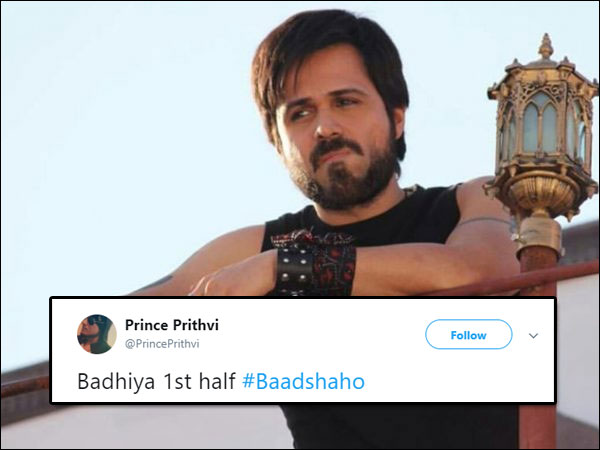Click the Prince Prithvi display name

pyautogui.click(x=172, y=325)
